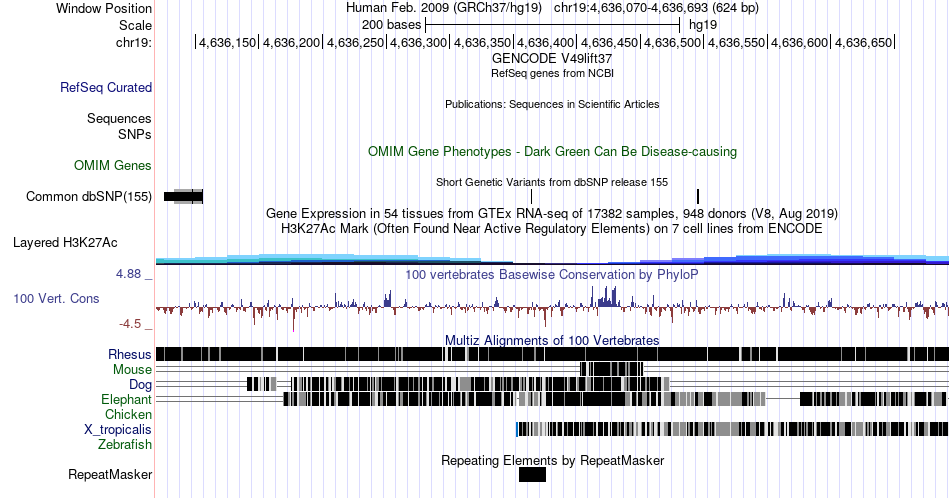
Task: Click the Sequences track label
Action: point(119,118)
